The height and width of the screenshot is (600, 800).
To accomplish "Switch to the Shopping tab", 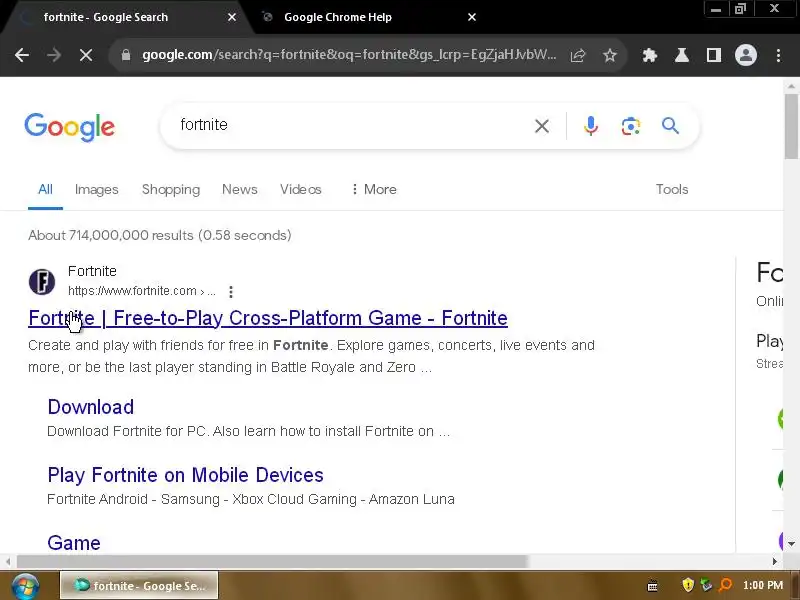I will tap(171, 190).
